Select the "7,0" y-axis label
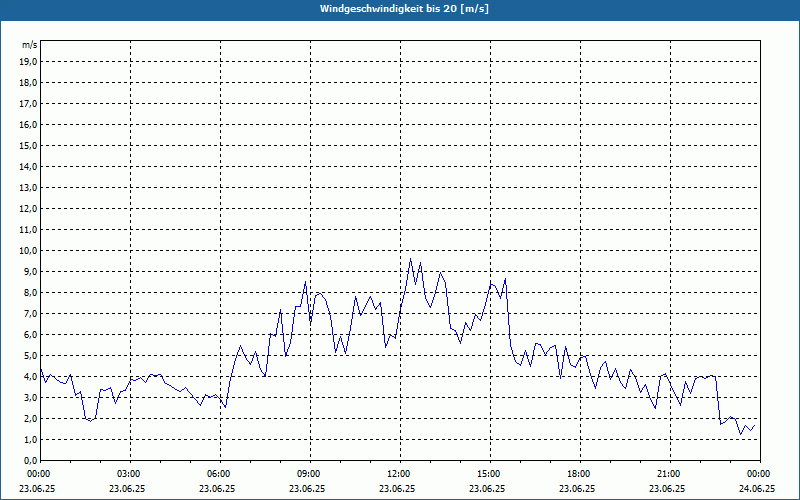800x500 pixels. pyautogui.click(x=30, y=314)
